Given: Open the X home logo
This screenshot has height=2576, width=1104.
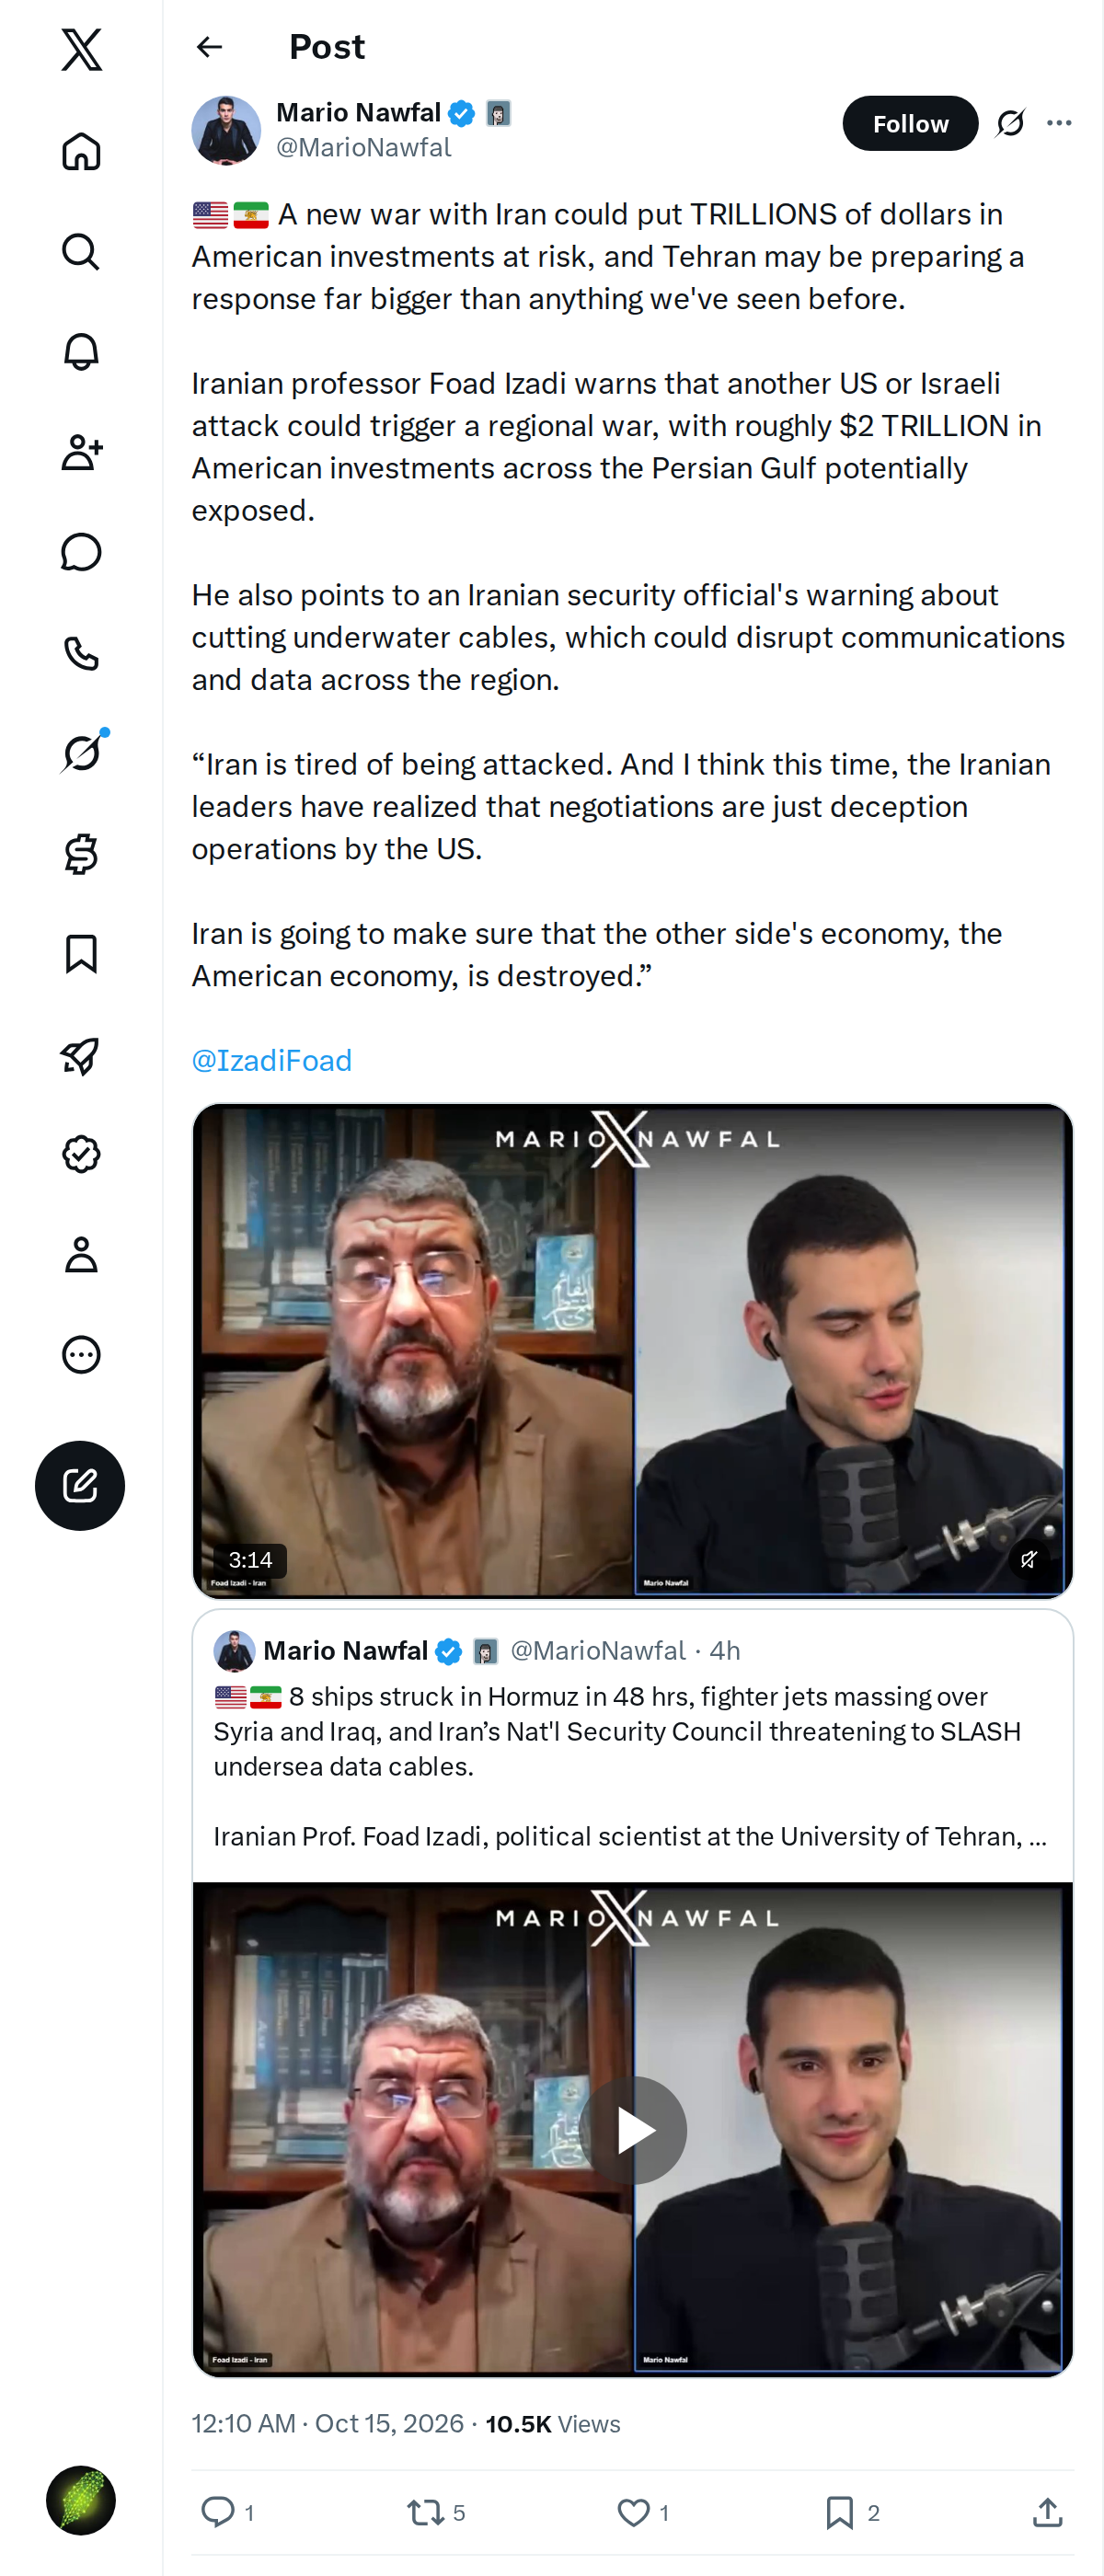Looking at the screenshot, I should 81,49.
